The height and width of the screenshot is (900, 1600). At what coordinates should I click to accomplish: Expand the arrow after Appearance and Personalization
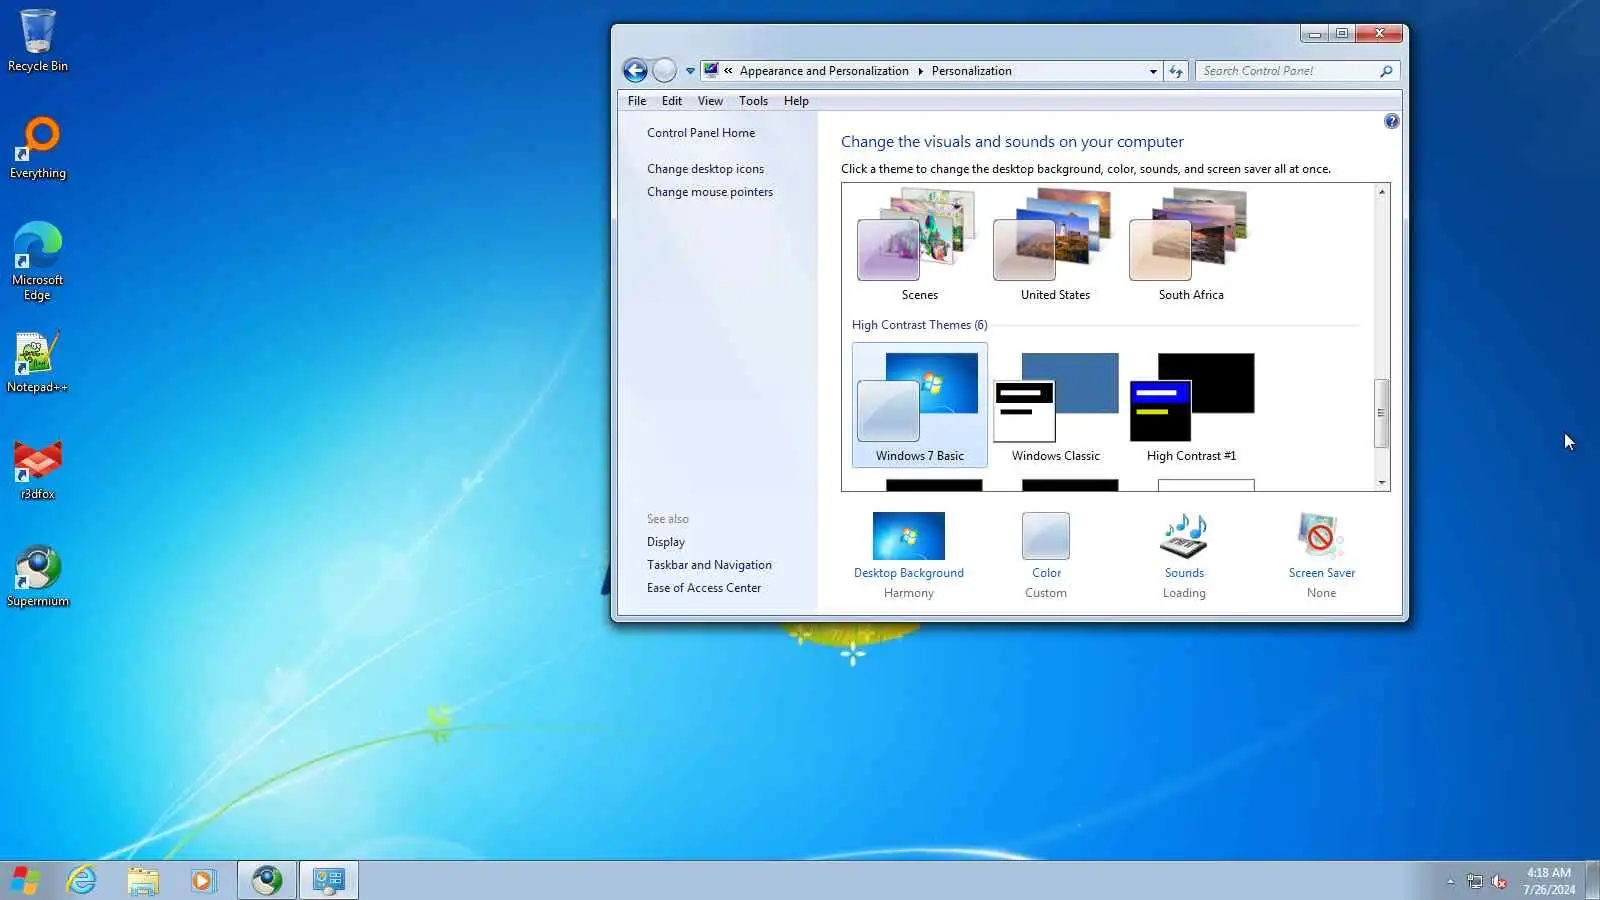[920, 71]
